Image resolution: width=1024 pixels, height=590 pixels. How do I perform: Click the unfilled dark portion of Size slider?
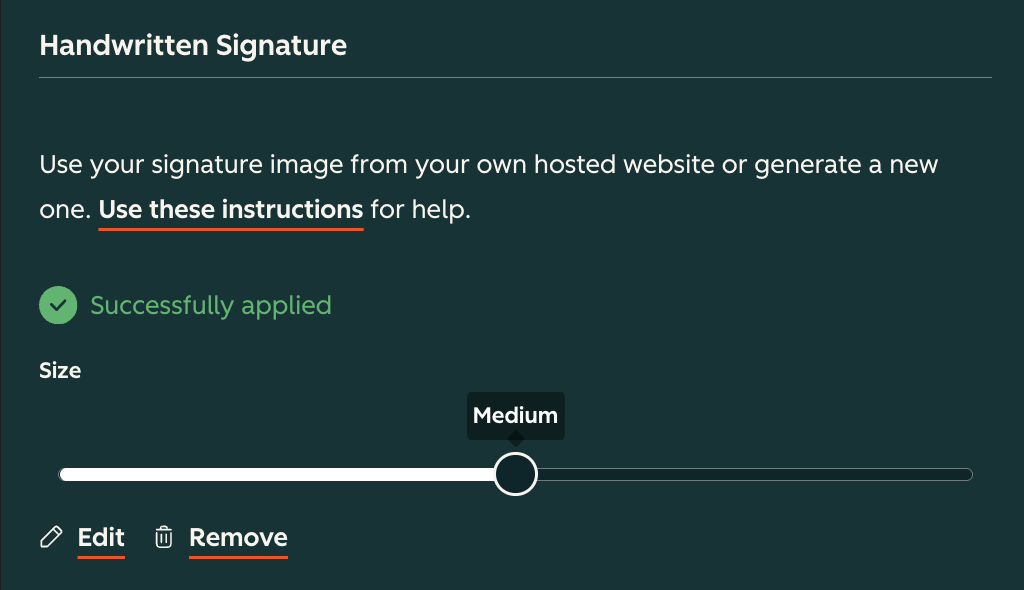(x=750, y=474)
